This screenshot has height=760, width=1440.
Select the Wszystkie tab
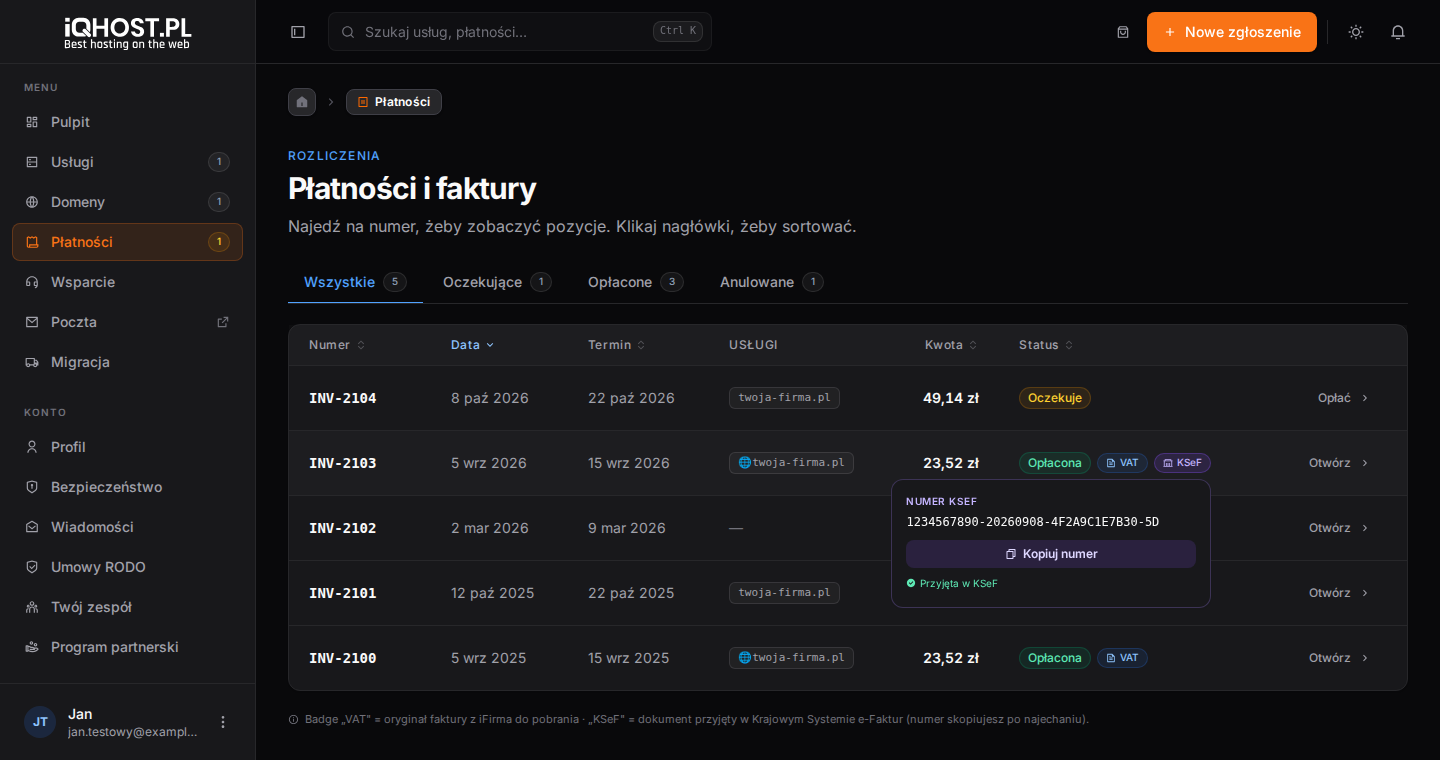355,282
